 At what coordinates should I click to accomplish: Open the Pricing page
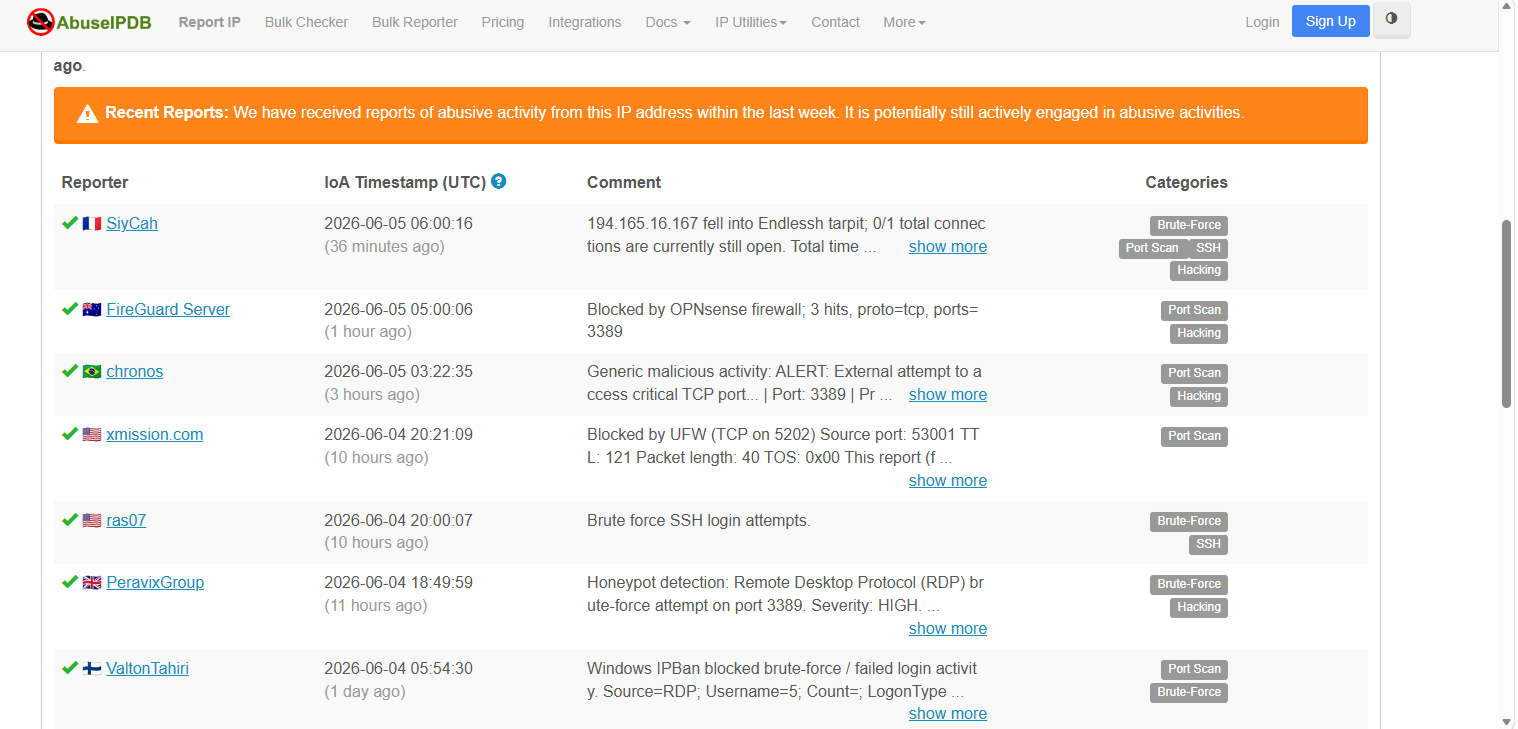(503, 22)
